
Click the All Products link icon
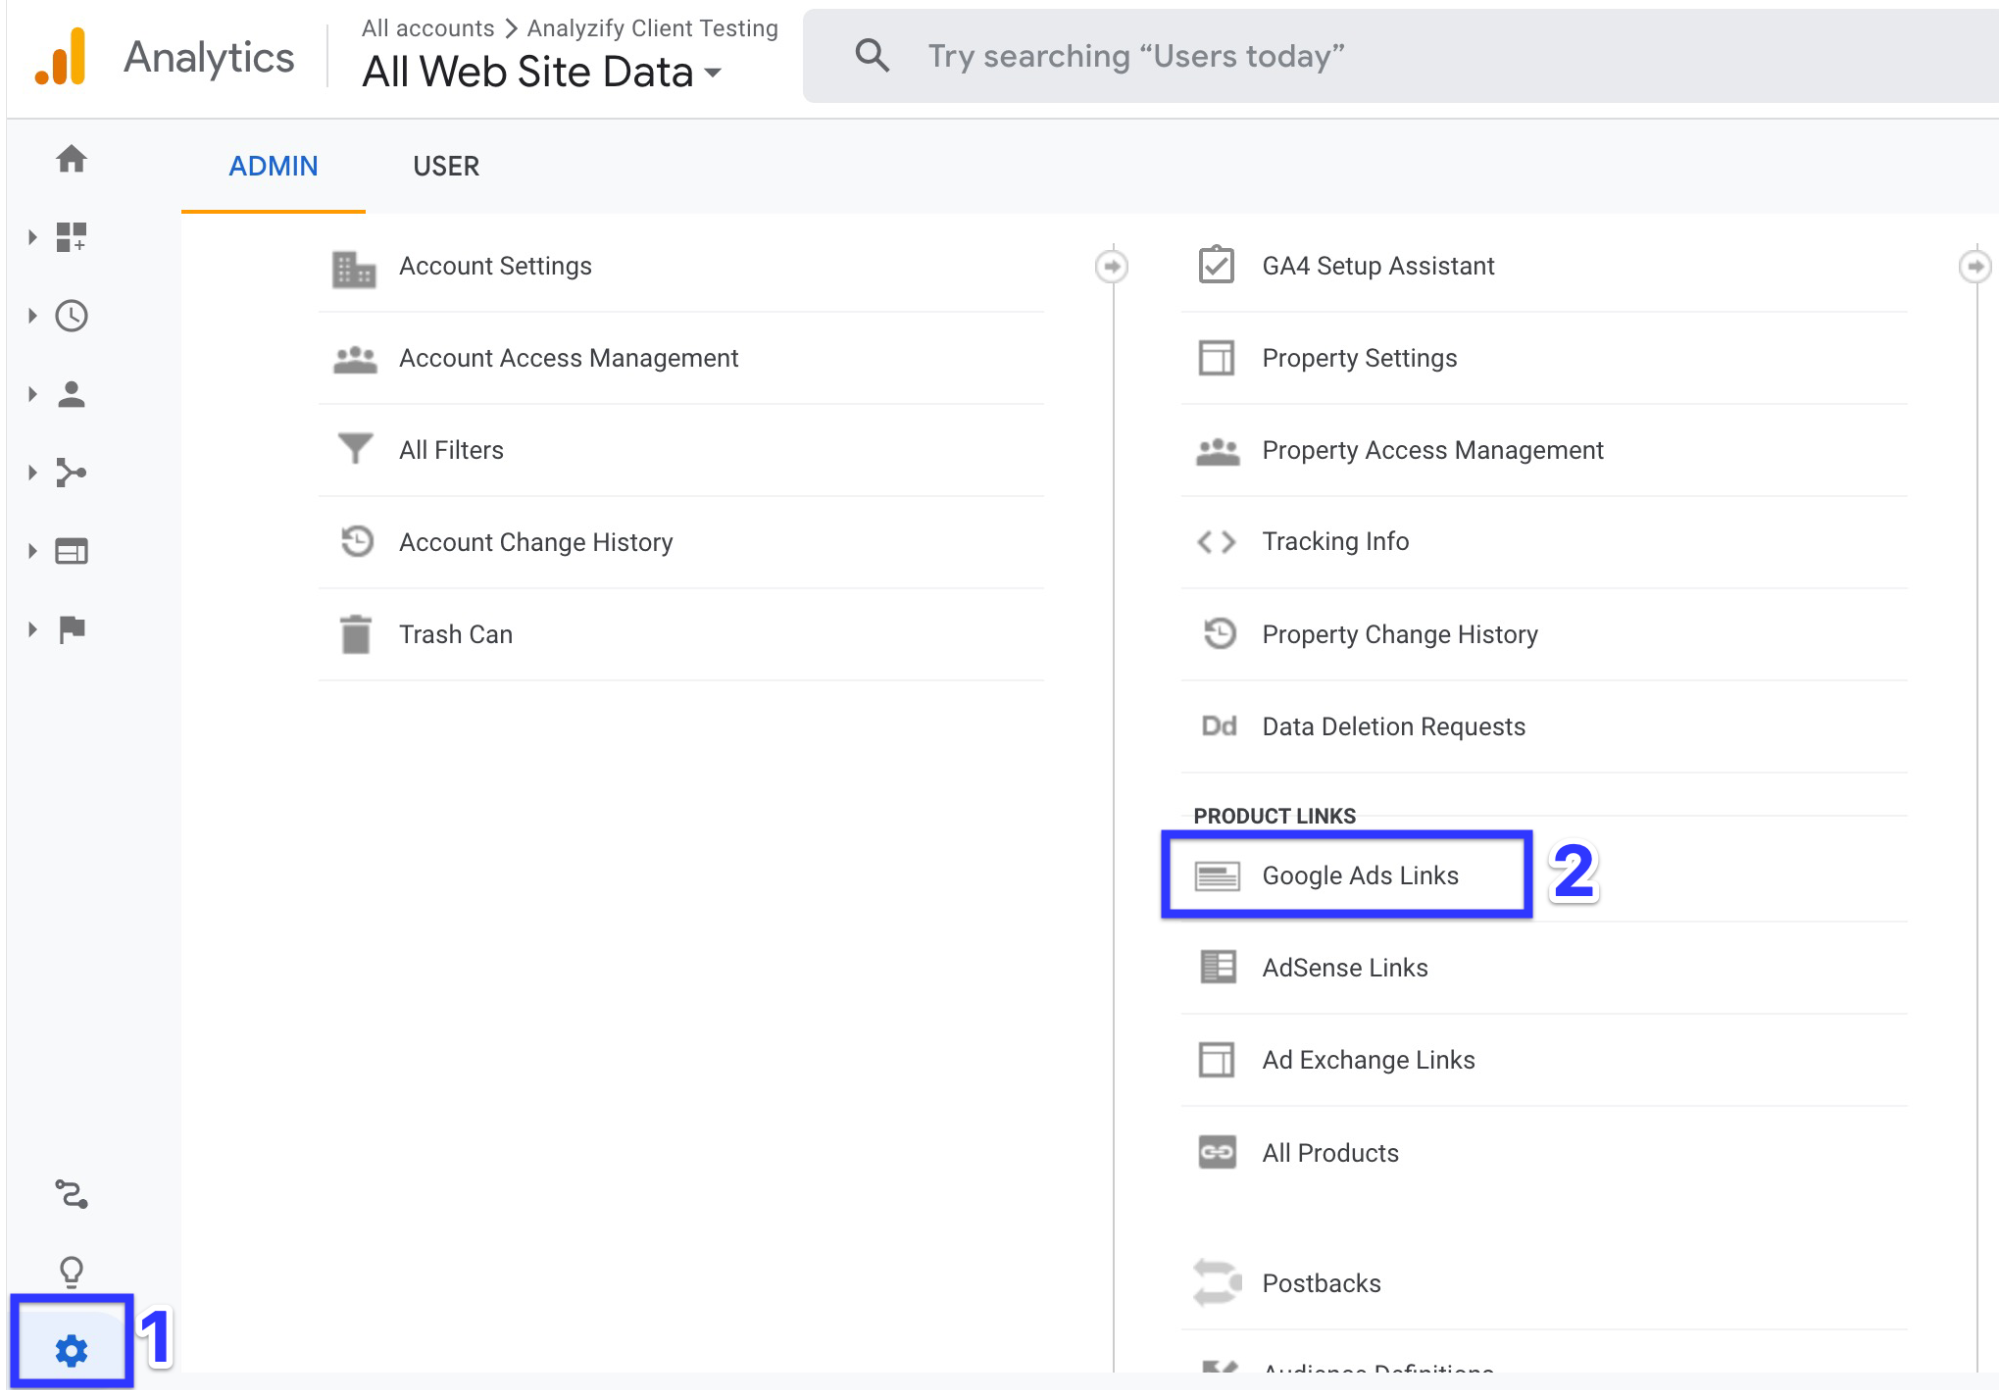point(1217,1152)
